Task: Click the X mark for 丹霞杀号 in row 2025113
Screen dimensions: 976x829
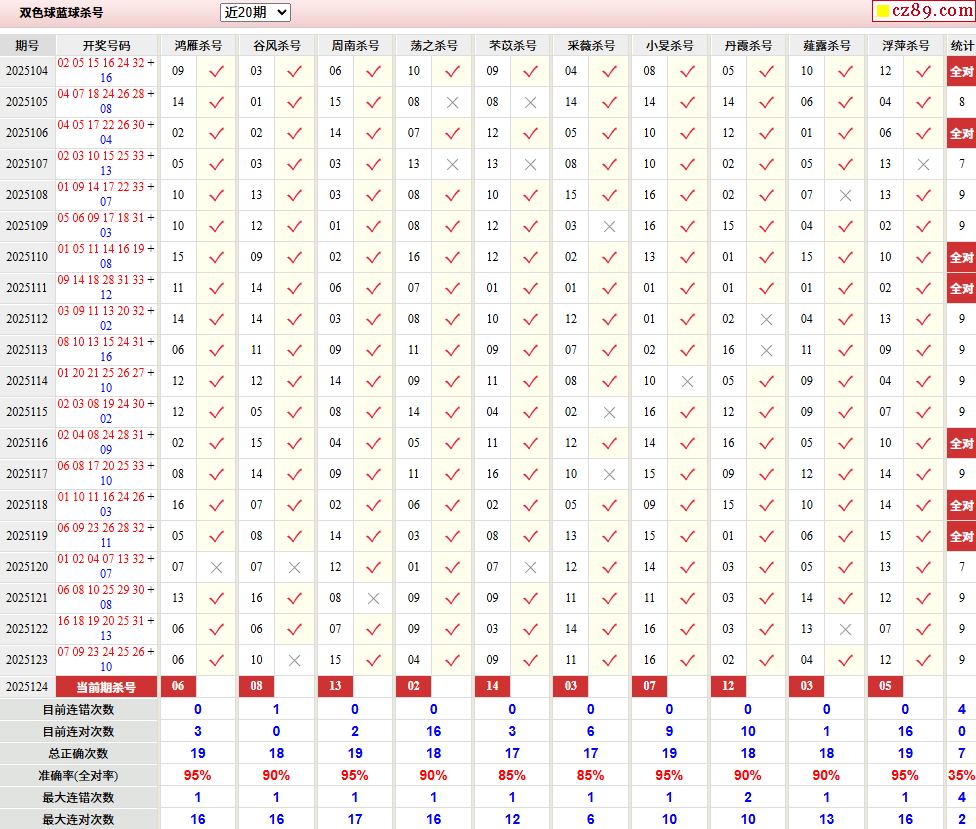Action: 766,350
